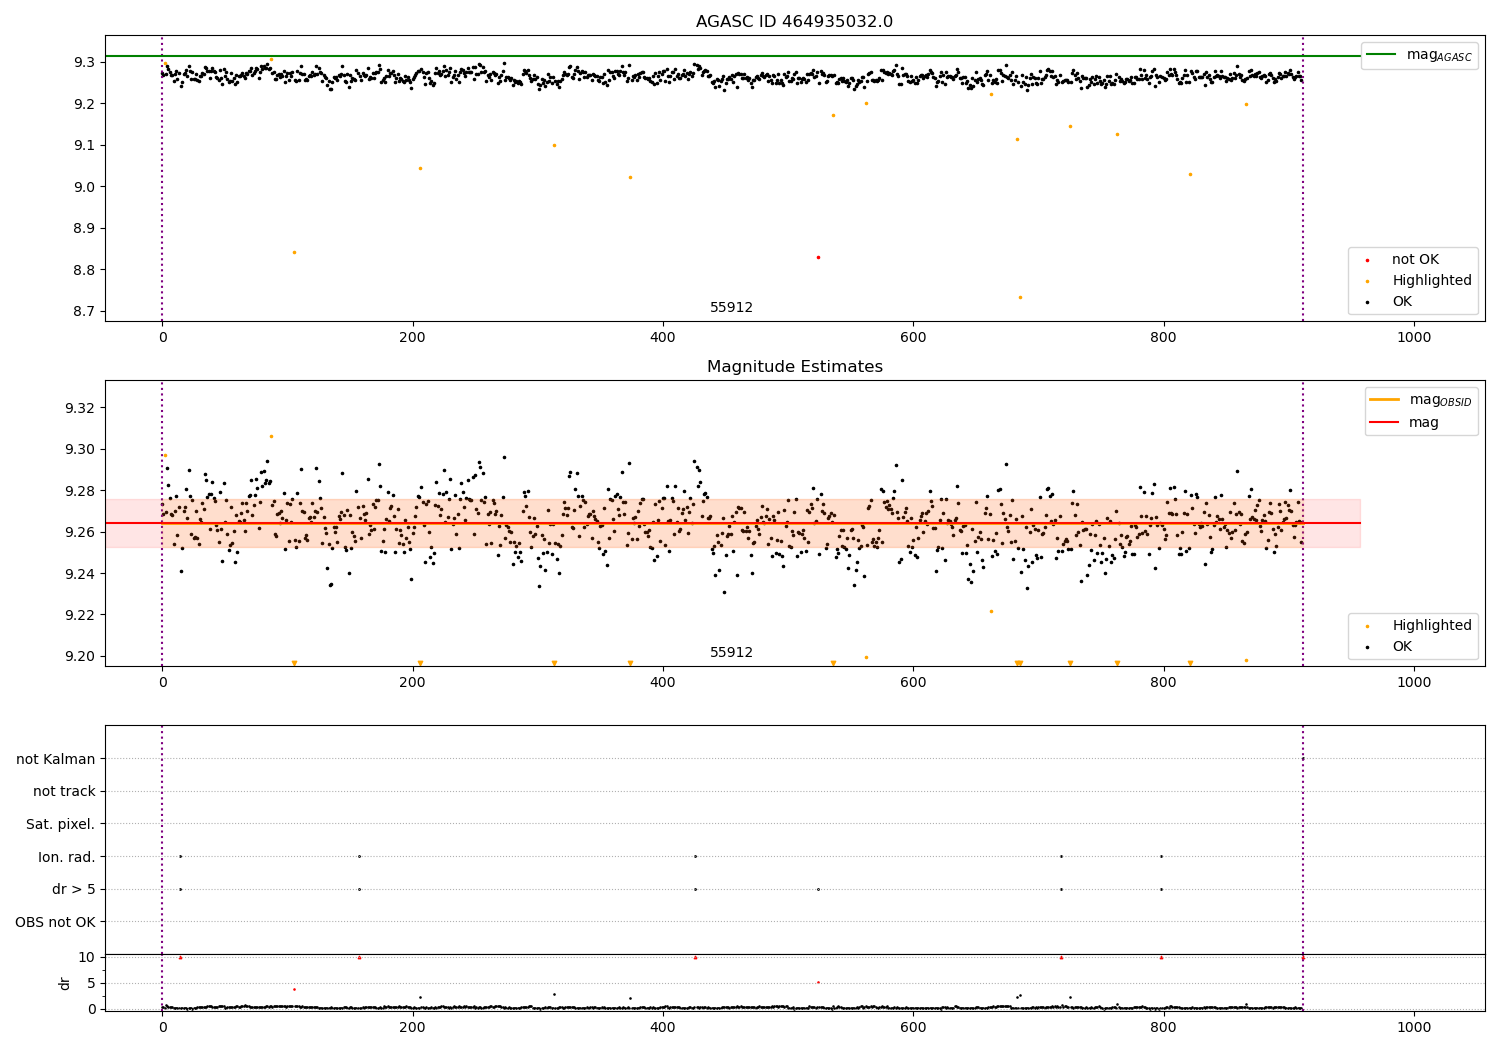Click the 9.28 y-axis tick label
Viewport: 1500px width, 1050px height.
tap(81, 491)
